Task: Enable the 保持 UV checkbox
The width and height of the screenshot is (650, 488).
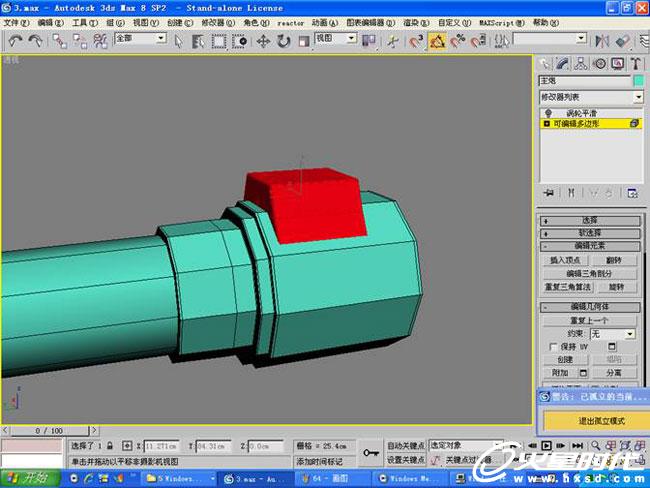Action: coord(553,347)
